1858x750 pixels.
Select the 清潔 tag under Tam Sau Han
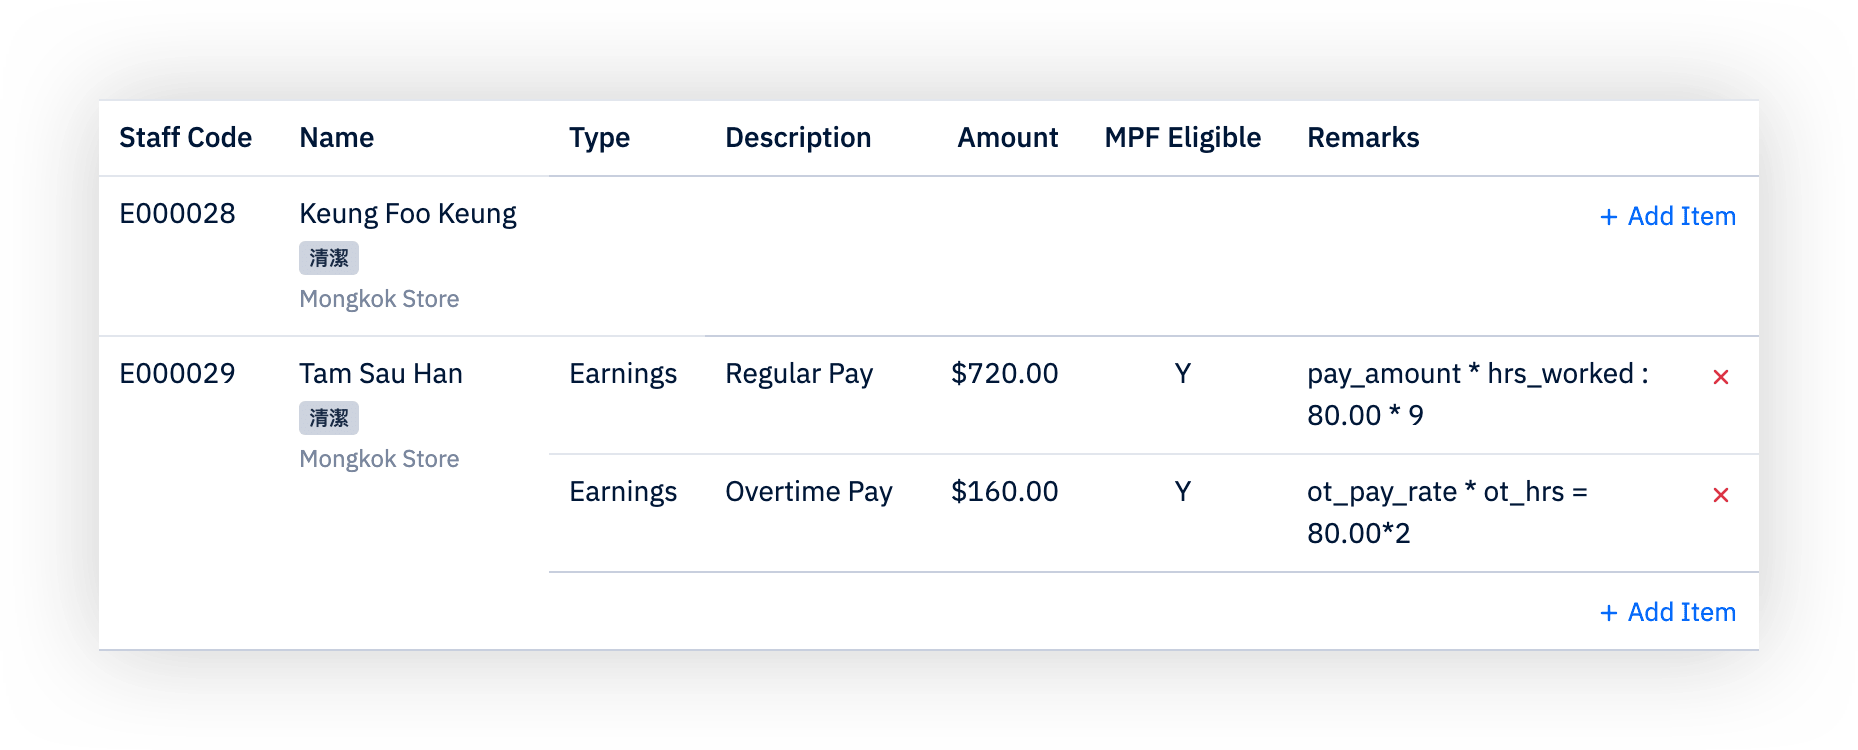point(329,418)
